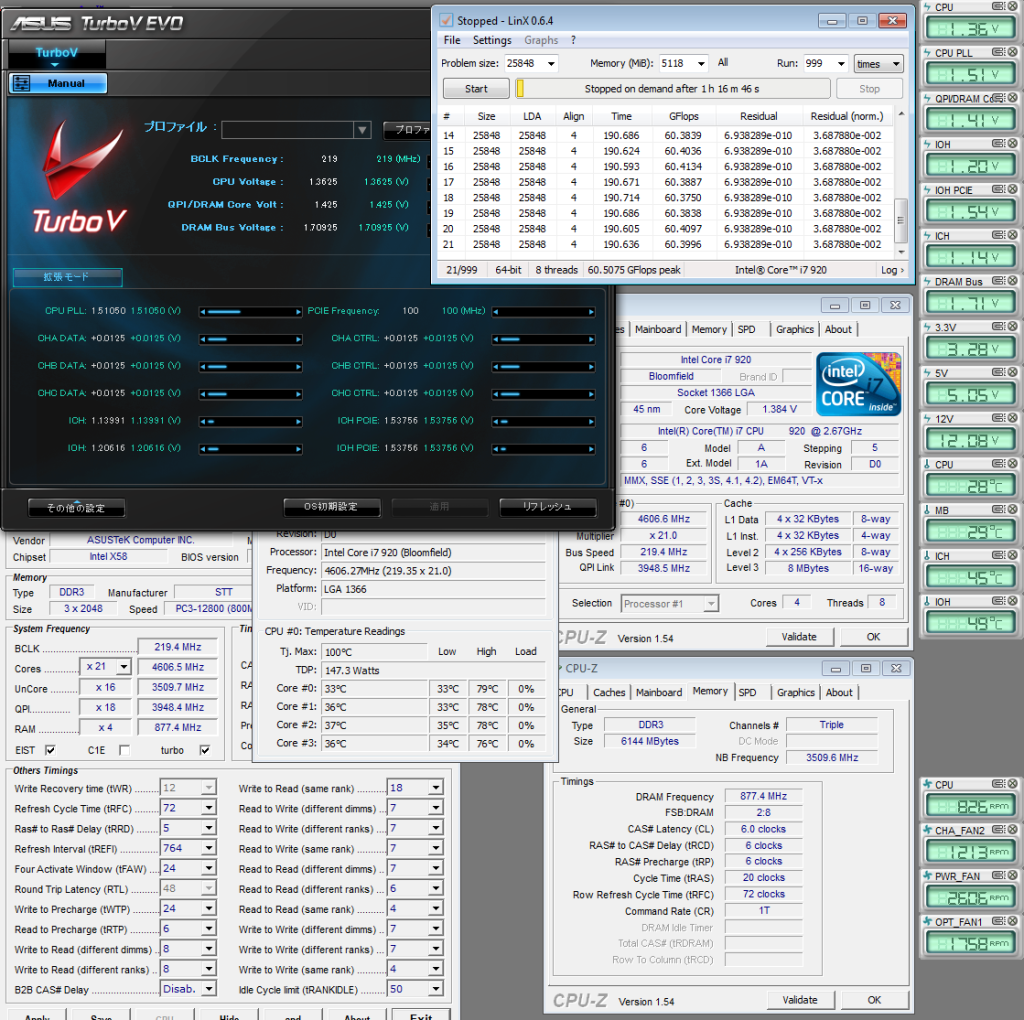Click the clip icon on MB temperature sensor

click(x=998, y=509)
